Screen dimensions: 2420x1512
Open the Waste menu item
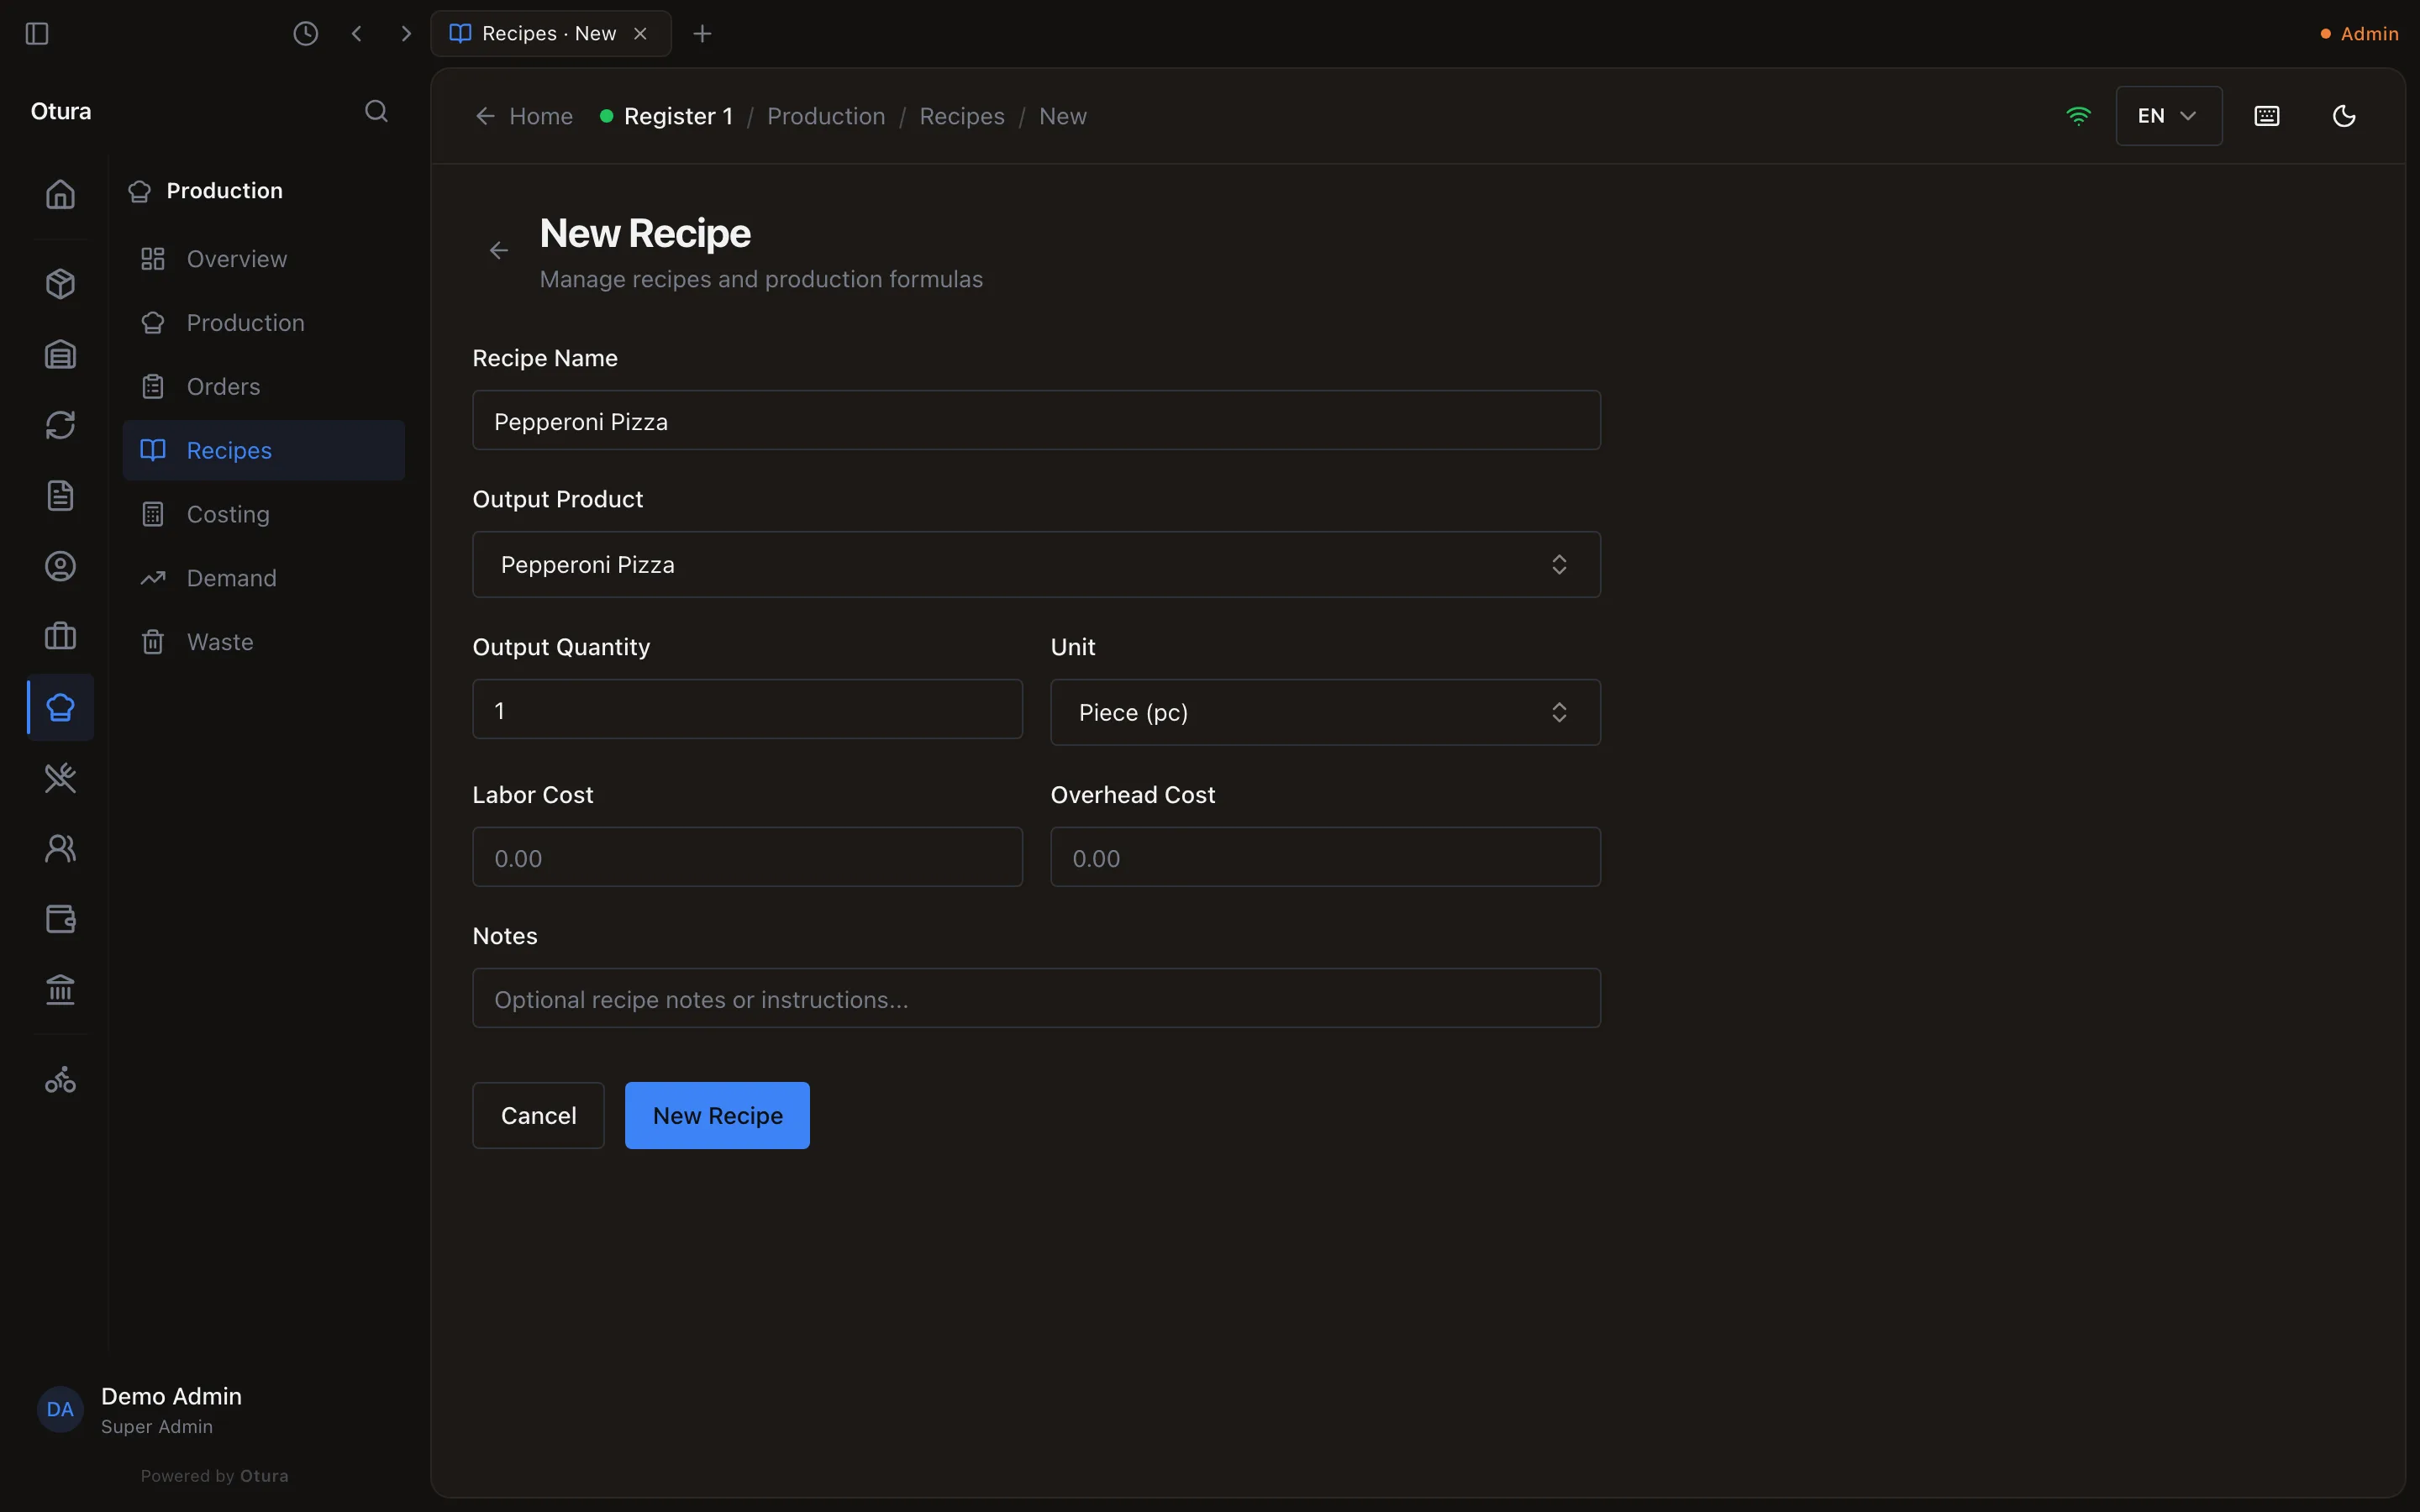264,642
